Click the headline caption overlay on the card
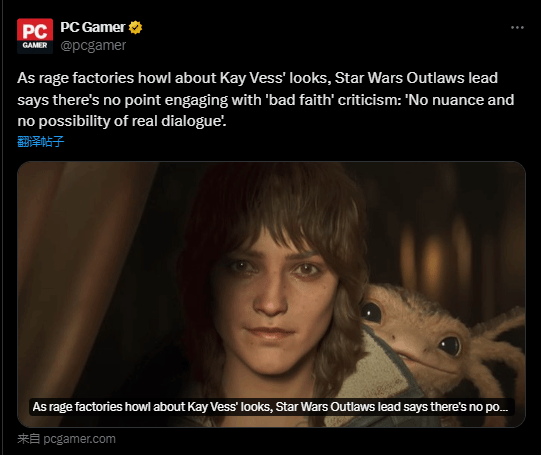Image resolution: width=541 pixels, height=455 pixels. click(271, 407)
